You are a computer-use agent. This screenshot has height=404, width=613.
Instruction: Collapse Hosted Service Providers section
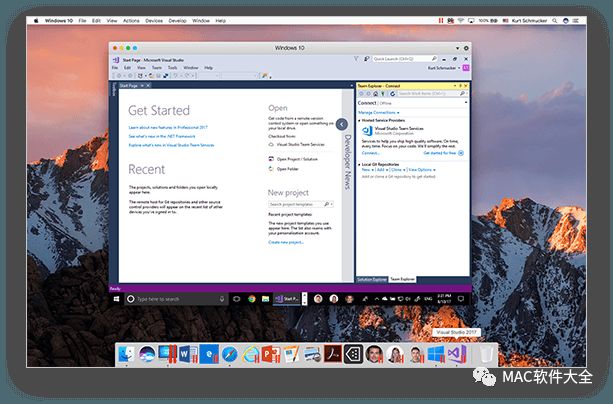pyautogui.click(x=359, y=120)
